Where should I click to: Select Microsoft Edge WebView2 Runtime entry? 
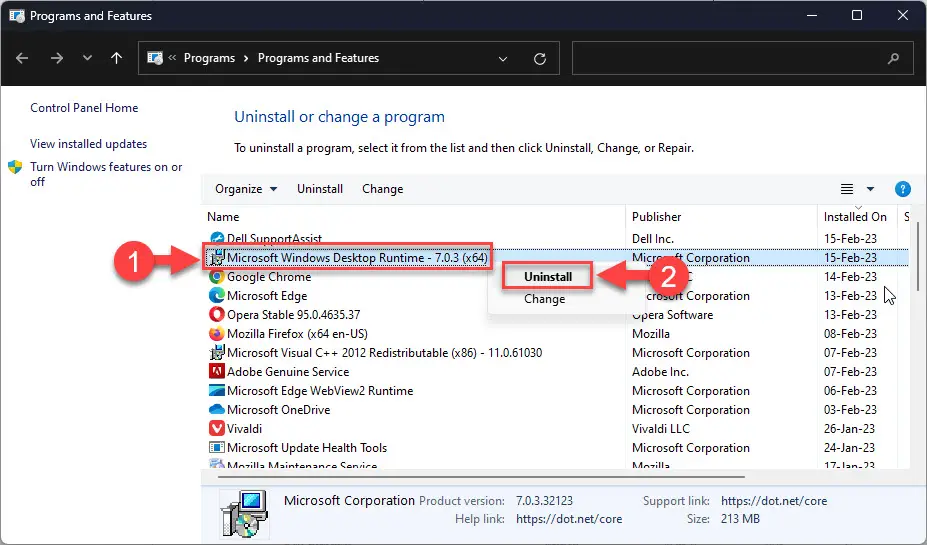point(320,391)
